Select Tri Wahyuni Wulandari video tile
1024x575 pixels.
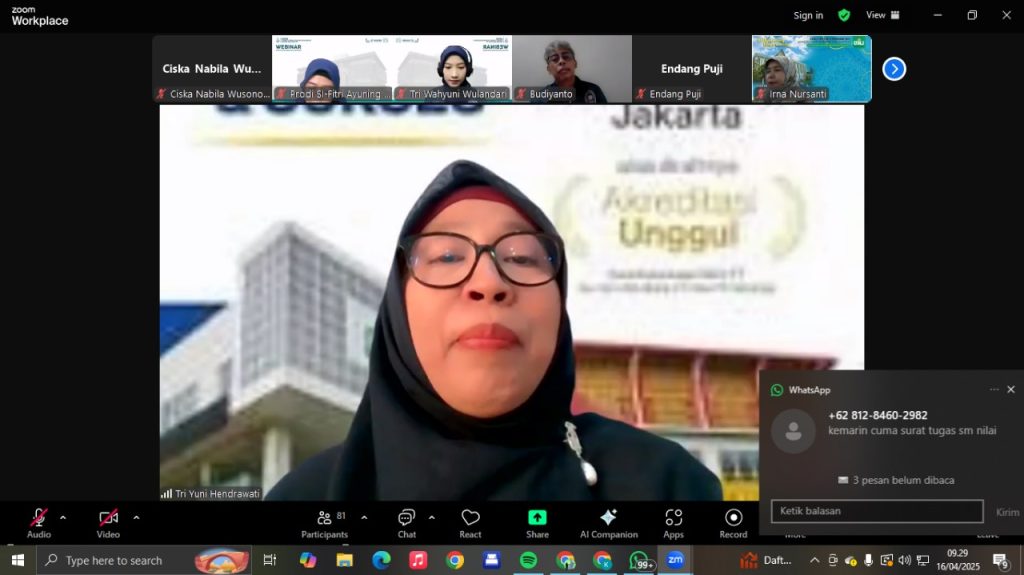click(452, 69)
